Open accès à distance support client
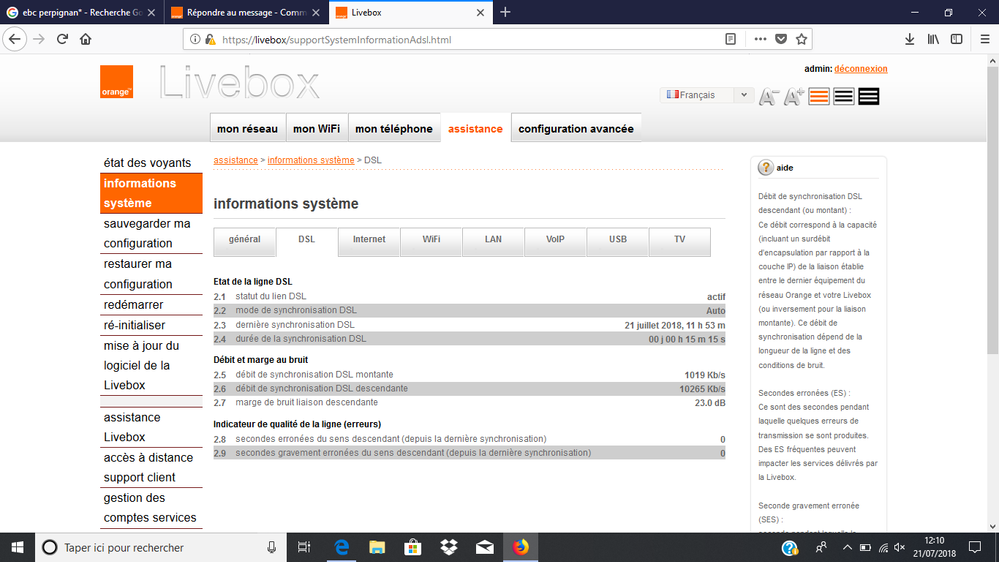Viewport: 999px width, 562px height. point(148,467)
